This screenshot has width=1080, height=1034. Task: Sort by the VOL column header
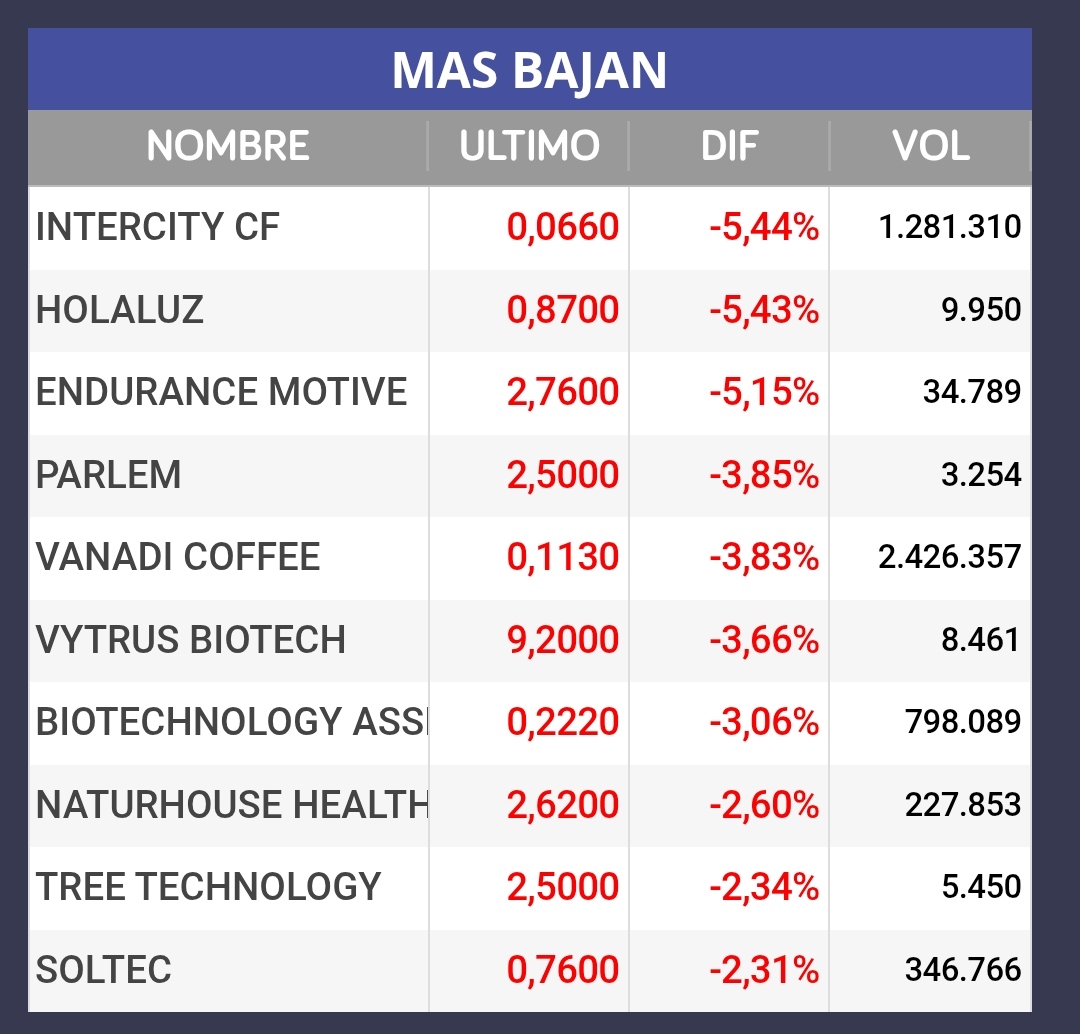(930, 147)
